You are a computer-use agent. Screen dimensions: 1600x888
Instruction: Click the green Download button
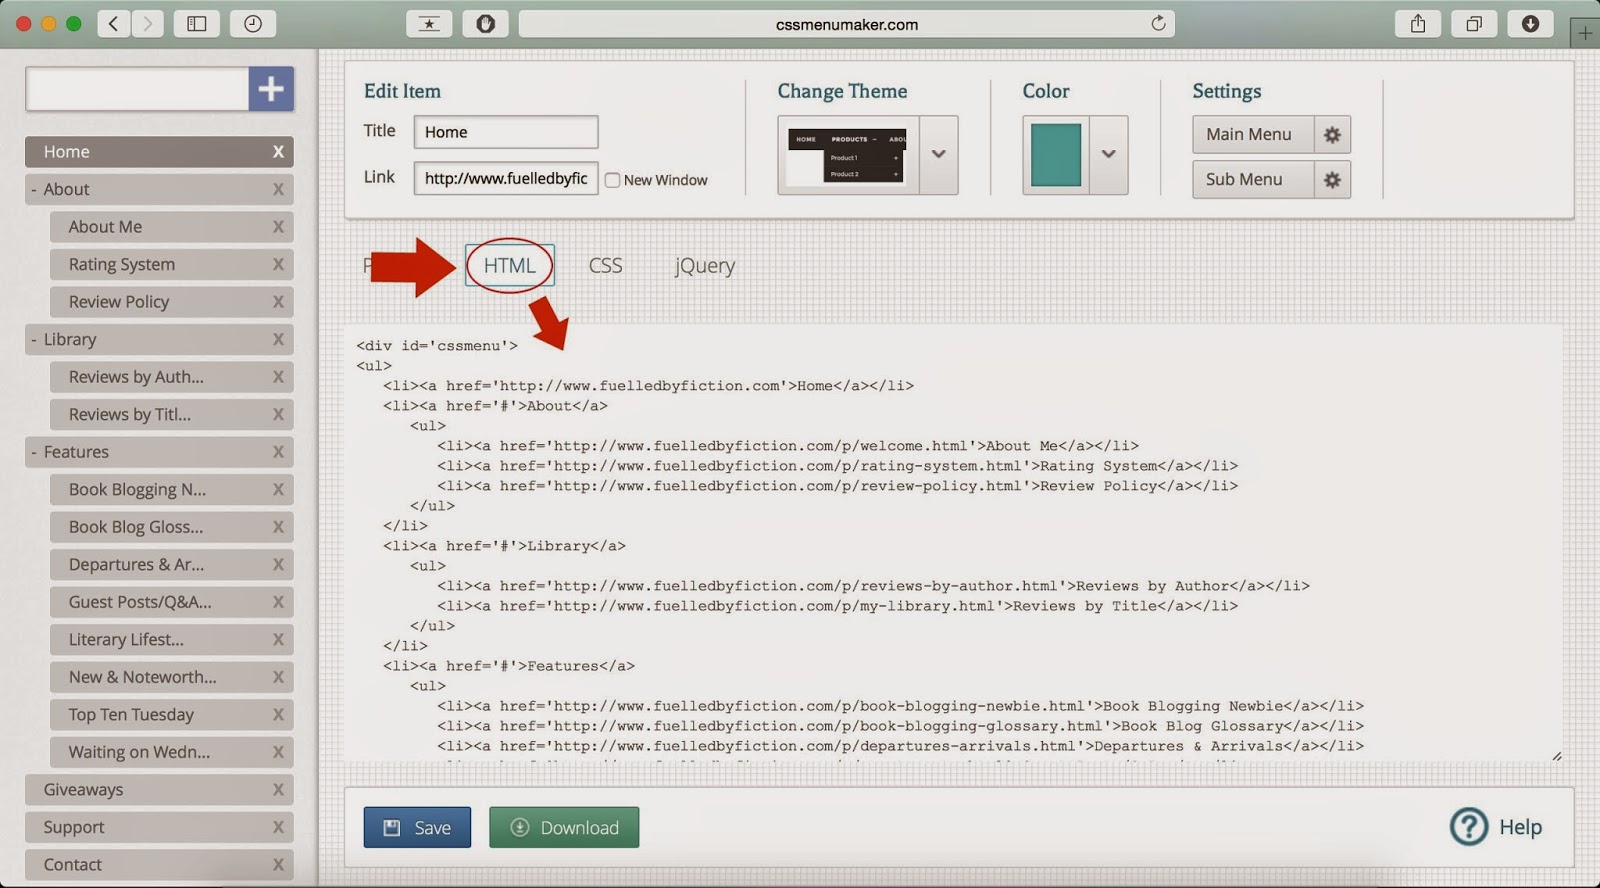pyautogui.click(x=564, y=828)
